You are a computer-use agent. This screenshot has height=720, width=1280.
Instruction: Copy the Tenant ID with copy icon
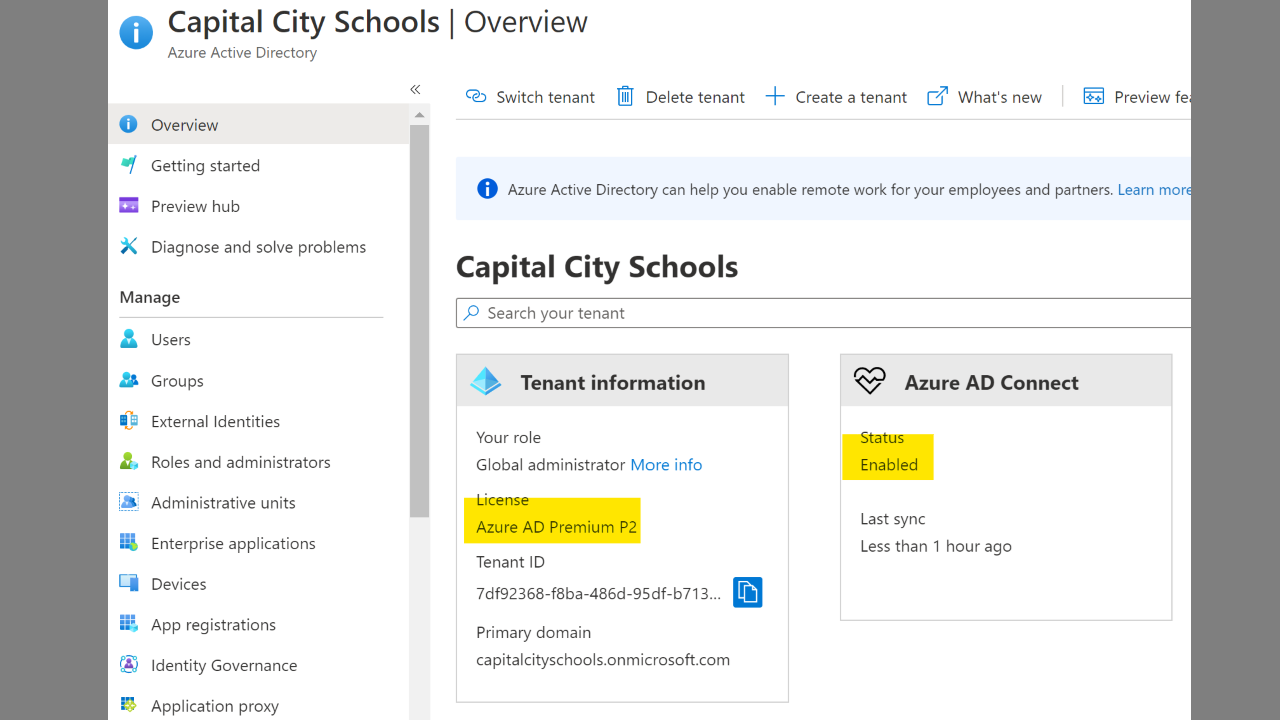[x=748, y=592]
